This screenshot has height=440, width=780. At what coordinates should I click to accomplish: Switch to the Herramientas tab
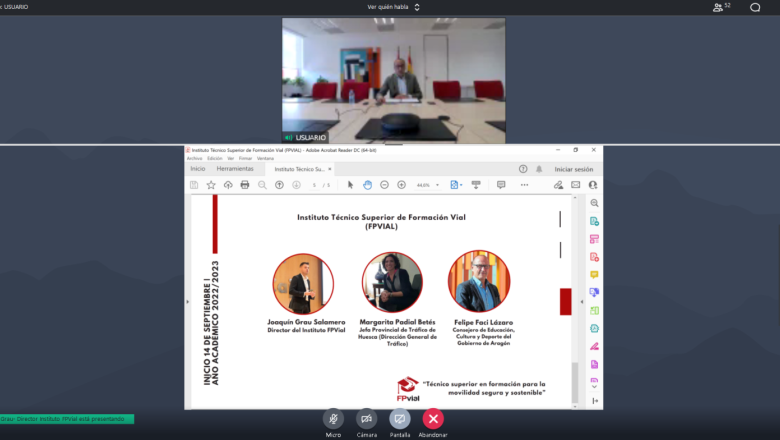235,169
